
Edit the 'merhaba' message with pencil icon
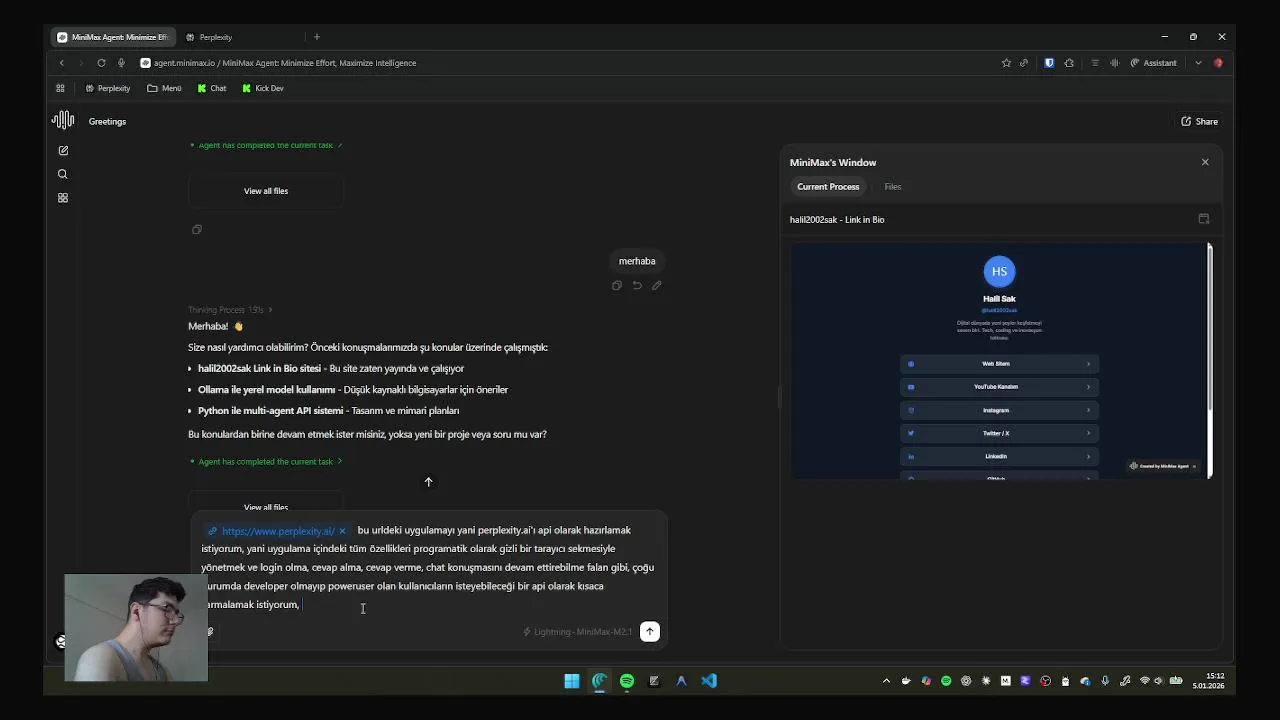(x=657, y=285)
